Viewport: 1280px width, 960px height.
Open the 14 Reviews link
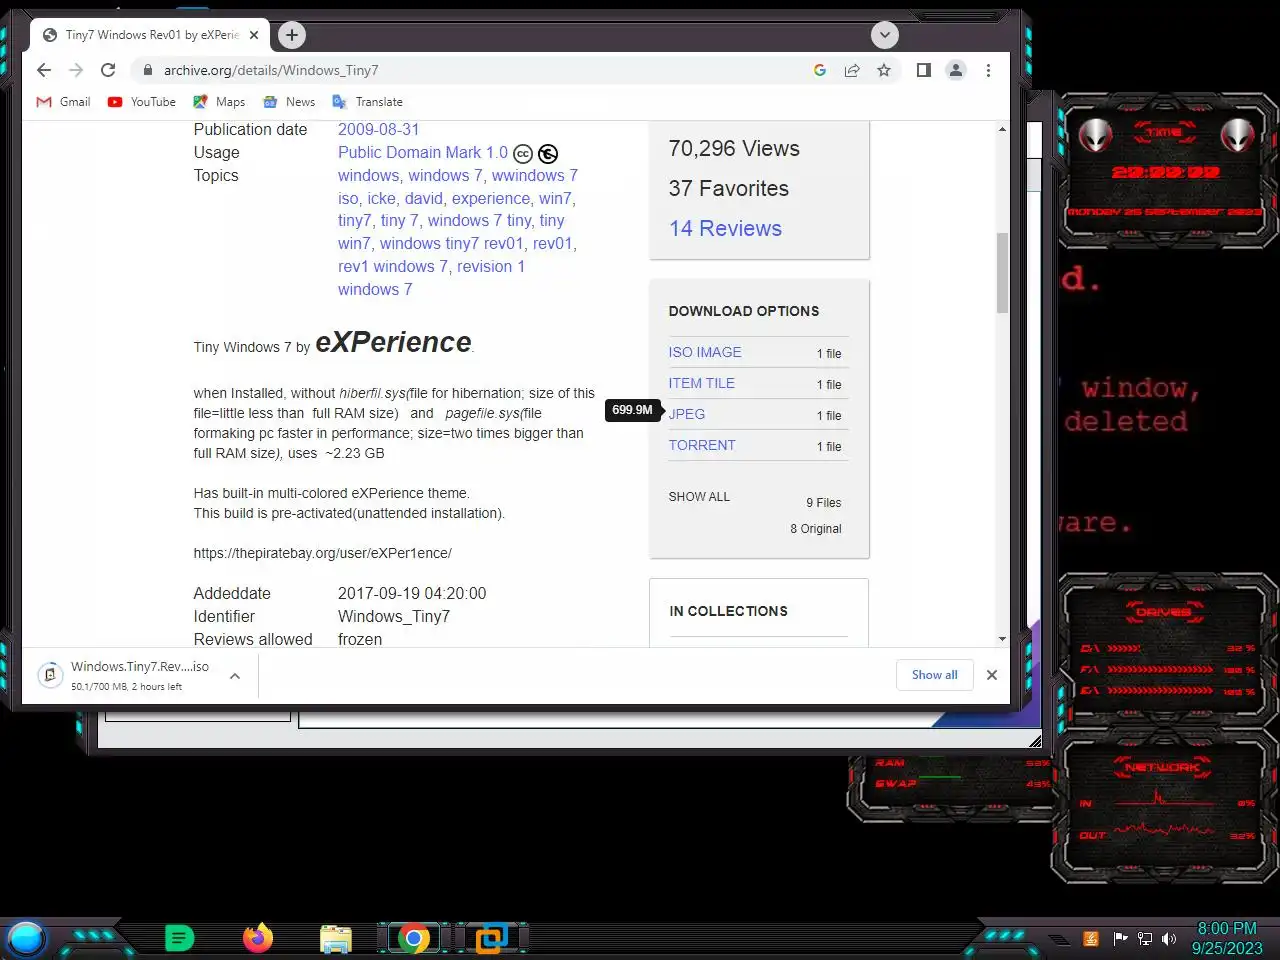click(726, 228)
